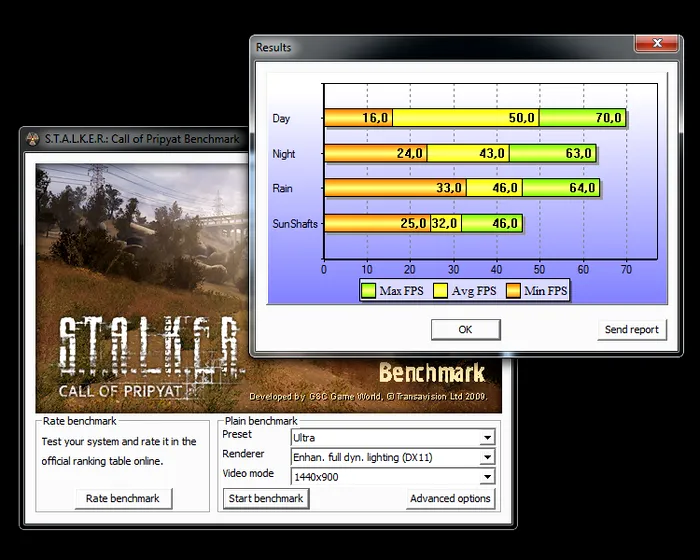Click the Night 43,0 avg FPS bar
Viewport: 700px width, 560px height.
point(468,153)
